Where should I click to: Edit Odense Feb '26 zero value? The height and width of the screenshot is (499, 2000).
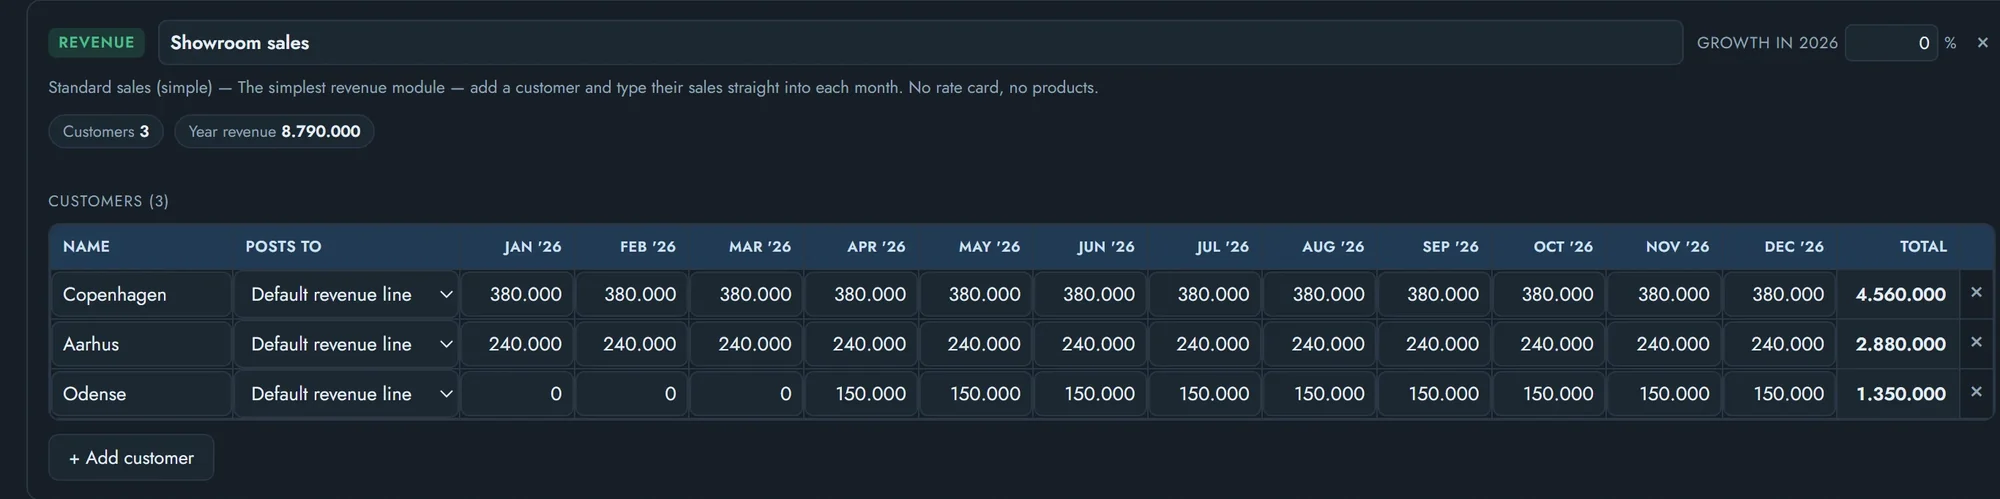click(x=631, y=394)
